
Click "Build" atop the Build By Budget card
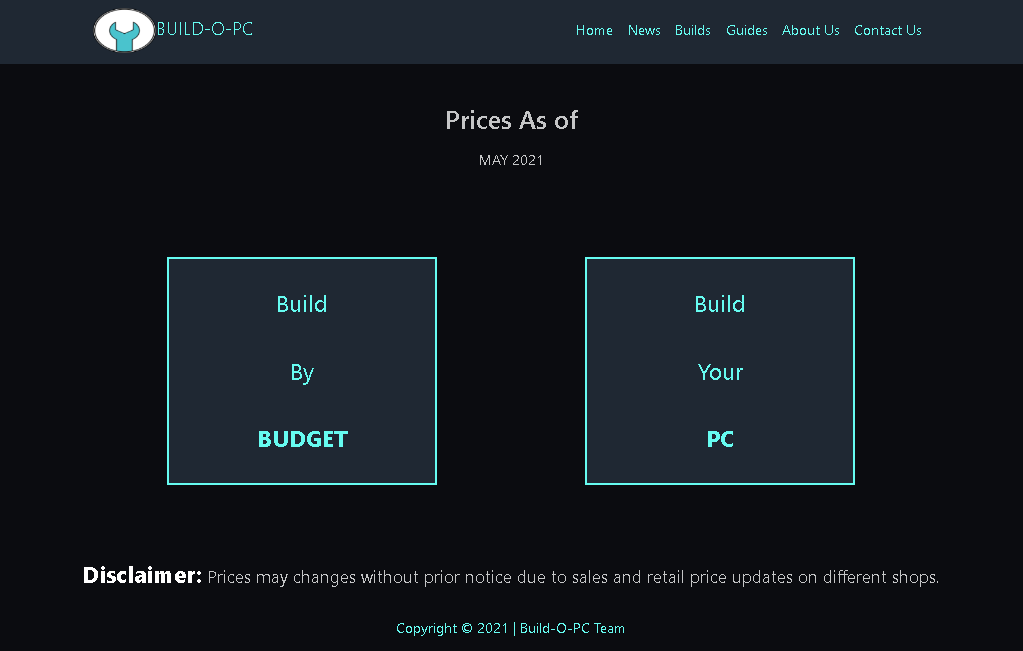point(302,304)
